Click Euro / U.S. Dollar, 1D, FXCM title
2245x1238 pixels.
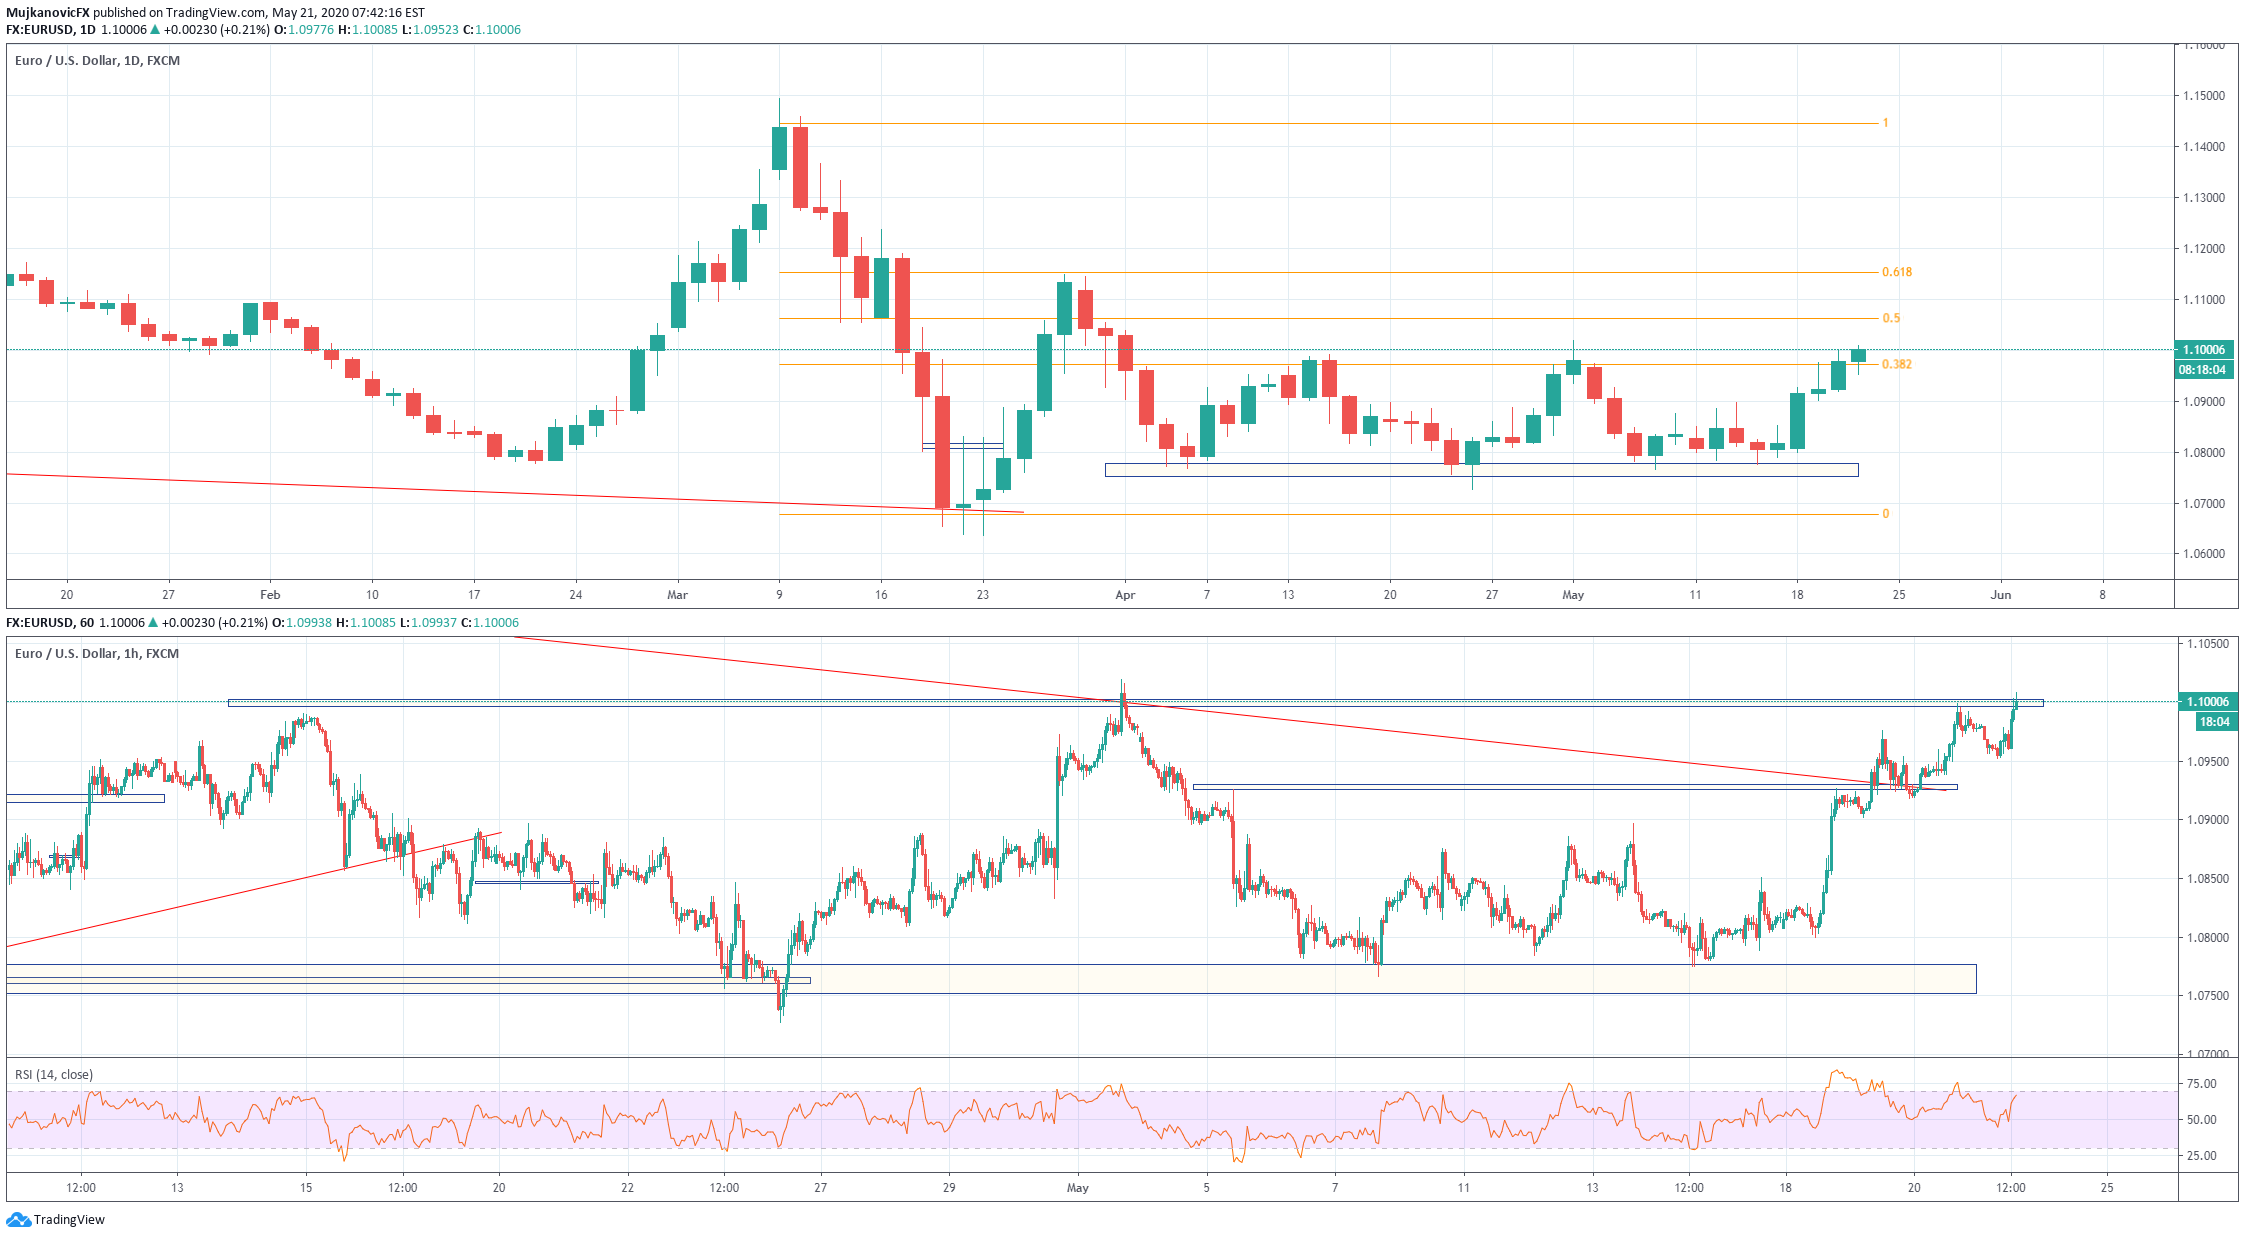97,61
